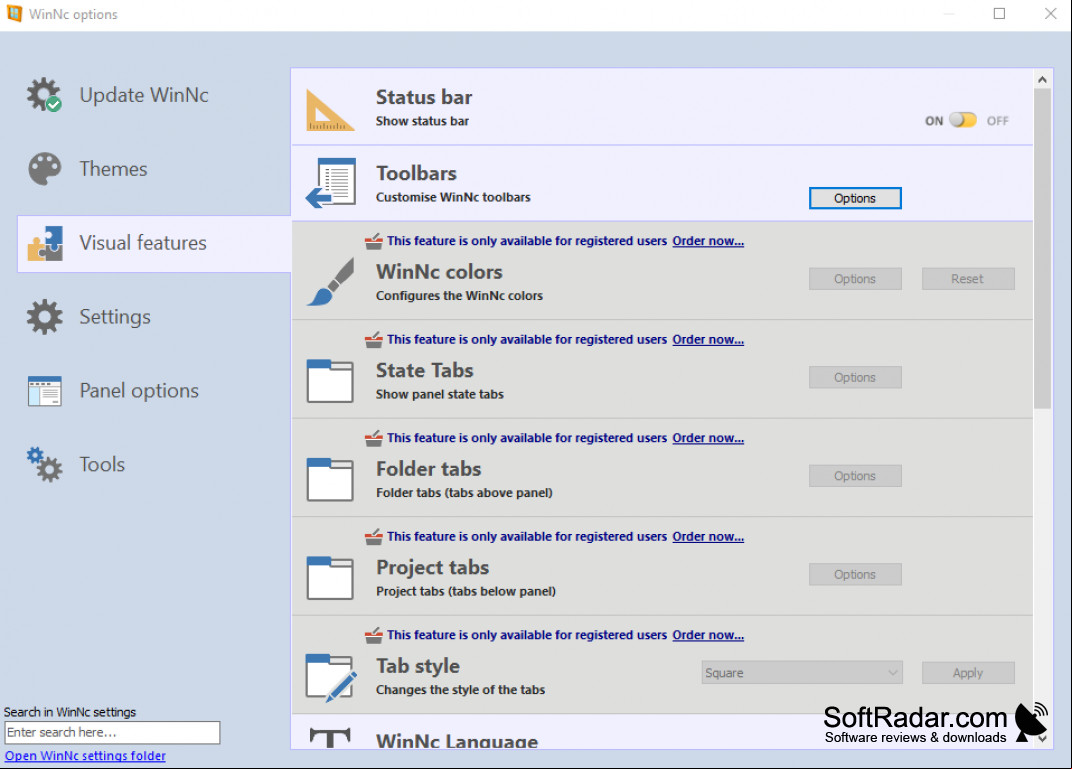Focus the Search in WinNc settings field
1072x769 pixels.
tap(112, 732)
